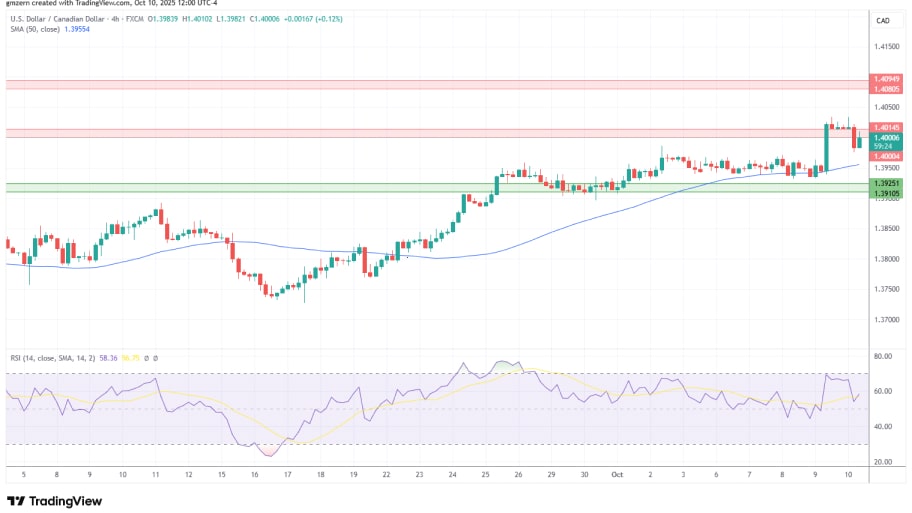Click date 17 on the time axis

pyautogui.click(x=285, y=476)
